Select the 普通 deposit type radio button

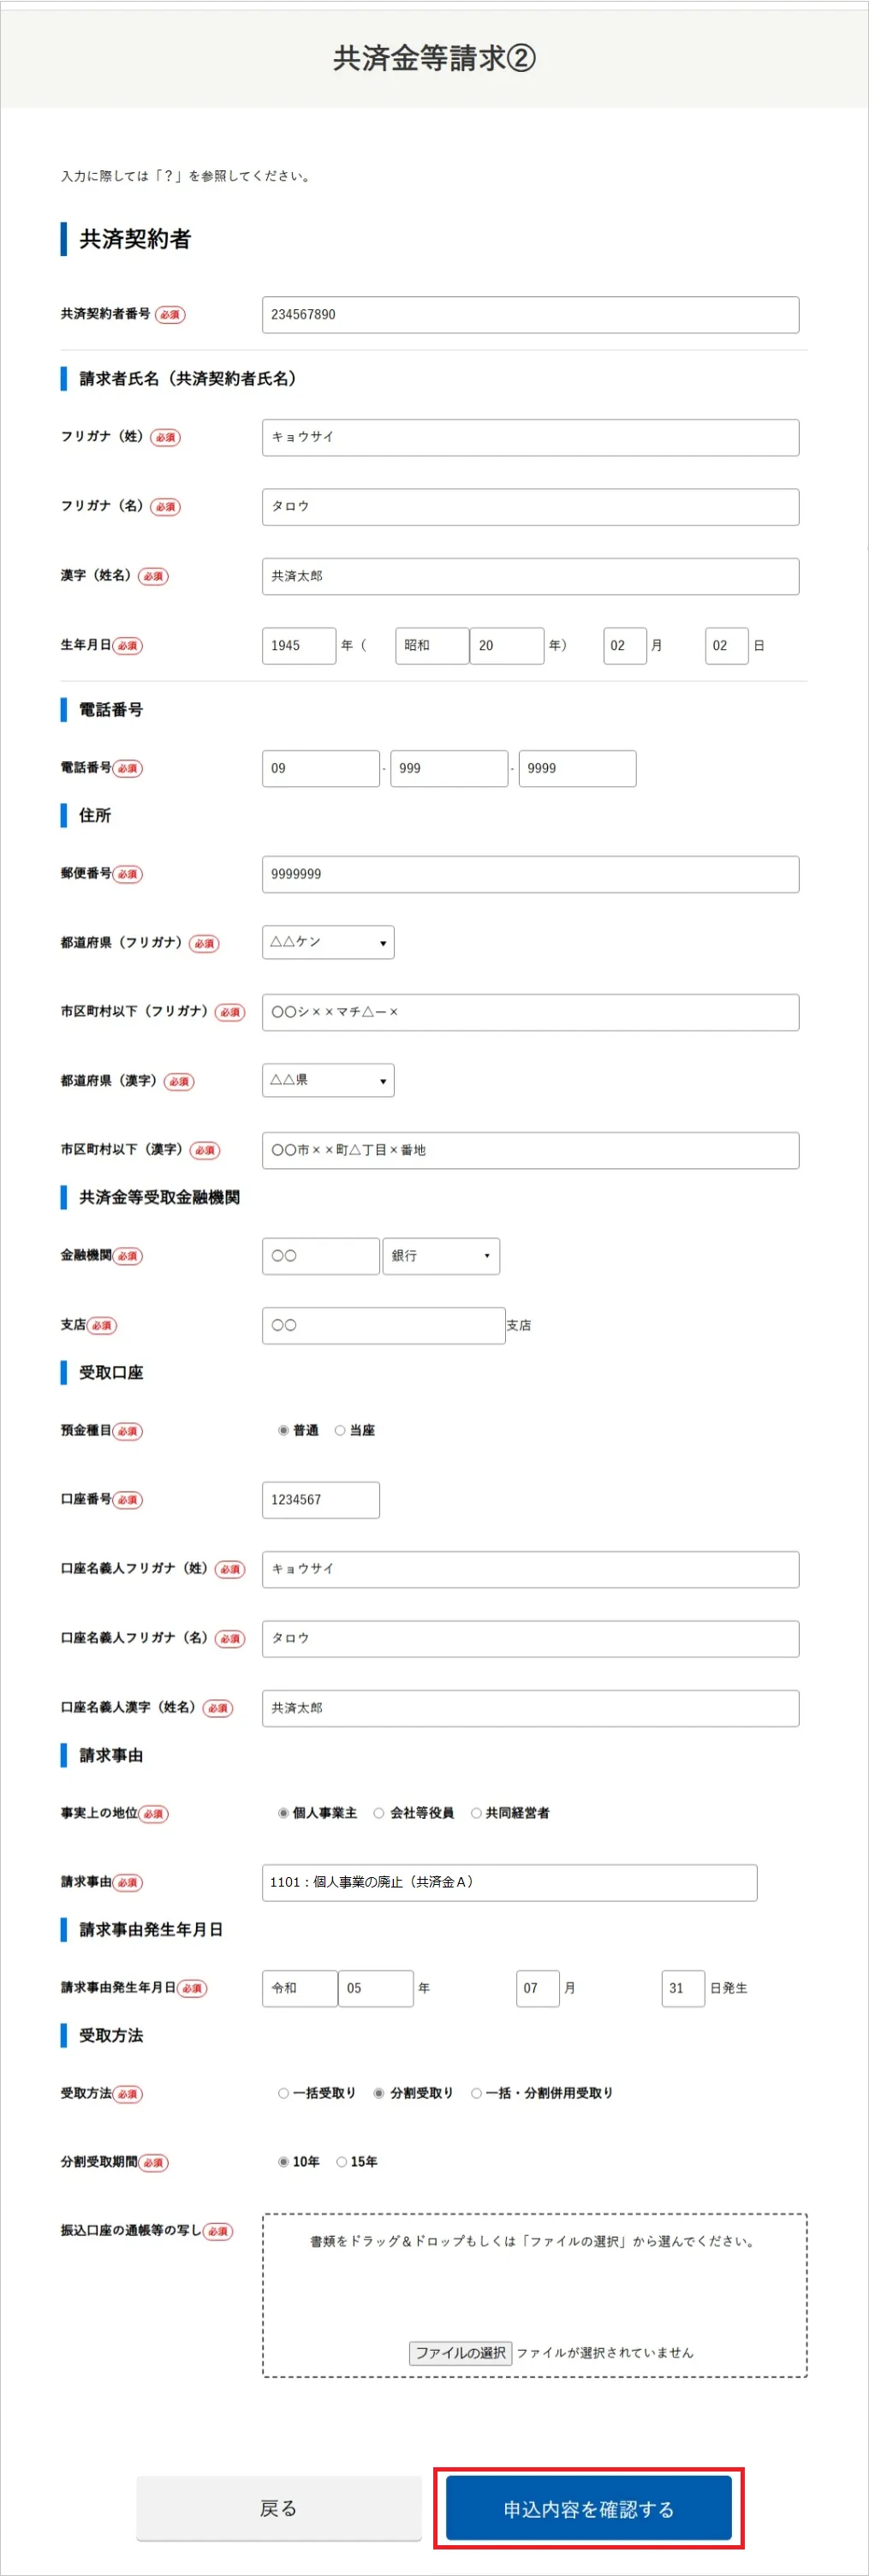tap(283, 1431)
